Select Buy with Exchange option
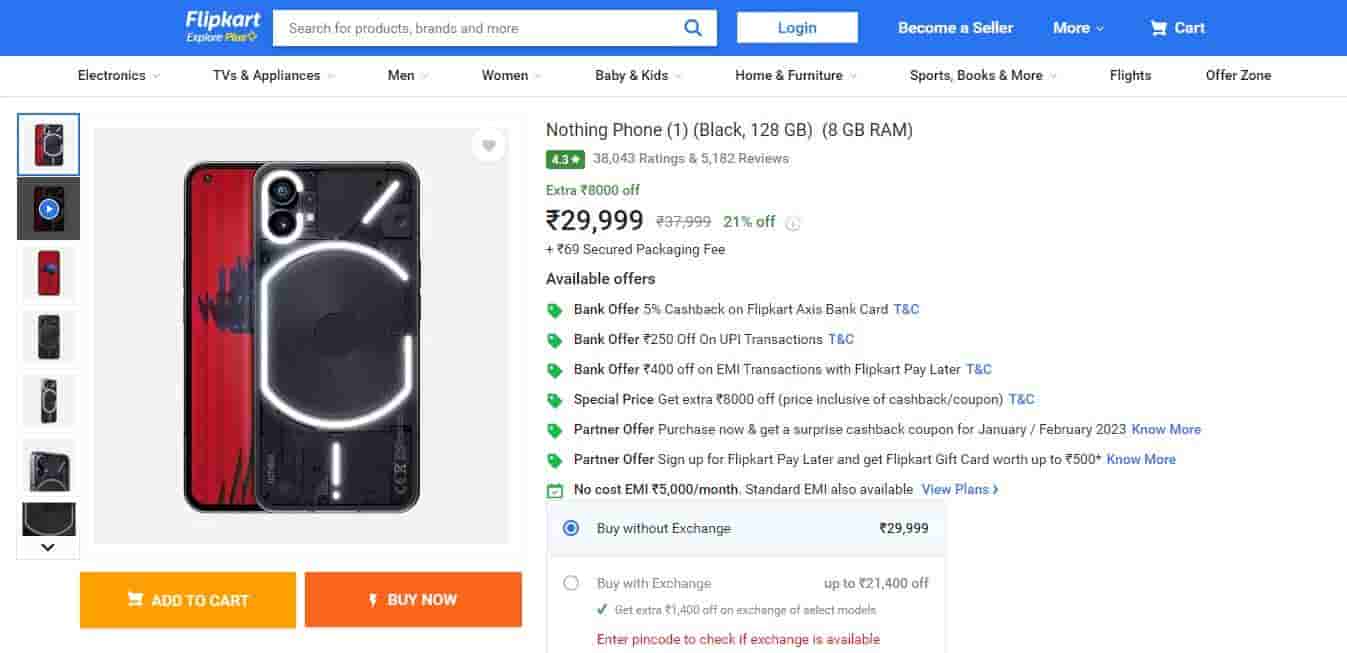The width and height of the screenshot is (1347, 653). click(x=571, y=583)
